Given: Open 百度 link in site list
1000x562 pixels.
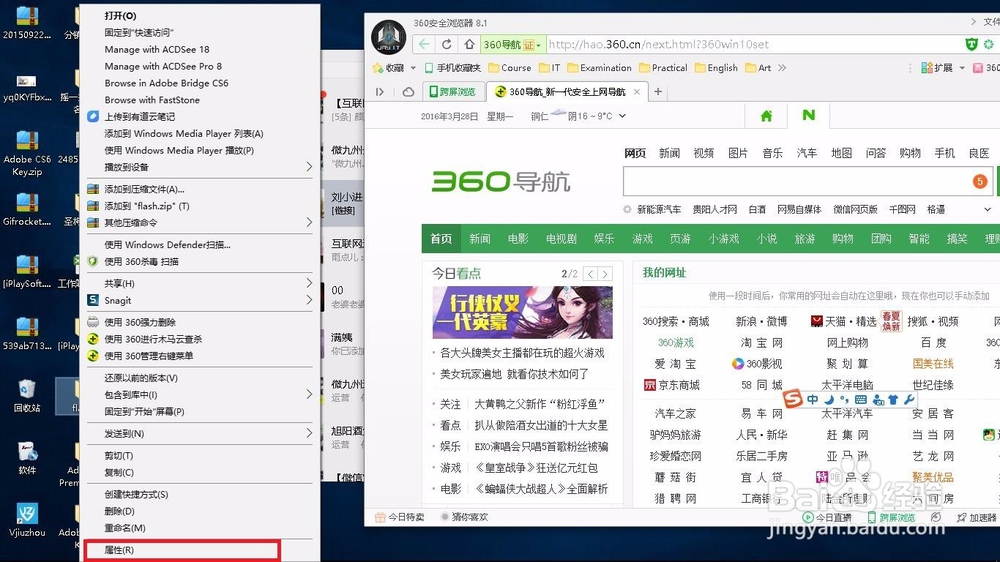Looking at the screenshot, I should [934, 343].
